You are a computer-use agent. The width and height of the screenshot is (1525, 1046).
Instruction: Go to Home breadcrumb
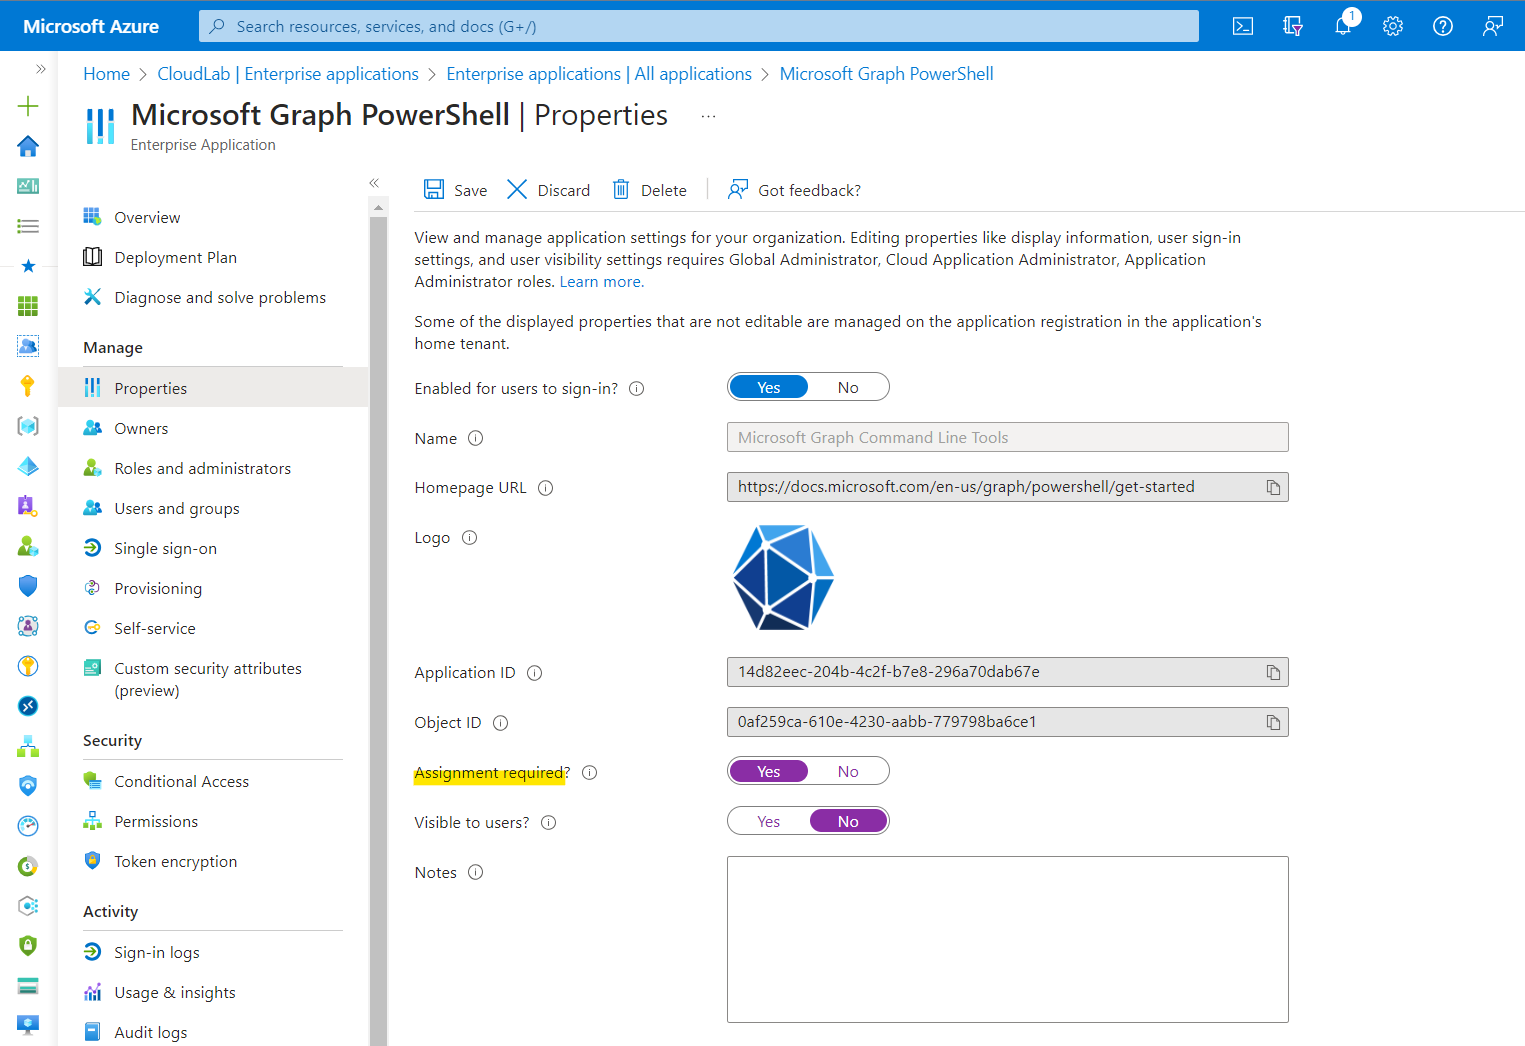(106, 74)
